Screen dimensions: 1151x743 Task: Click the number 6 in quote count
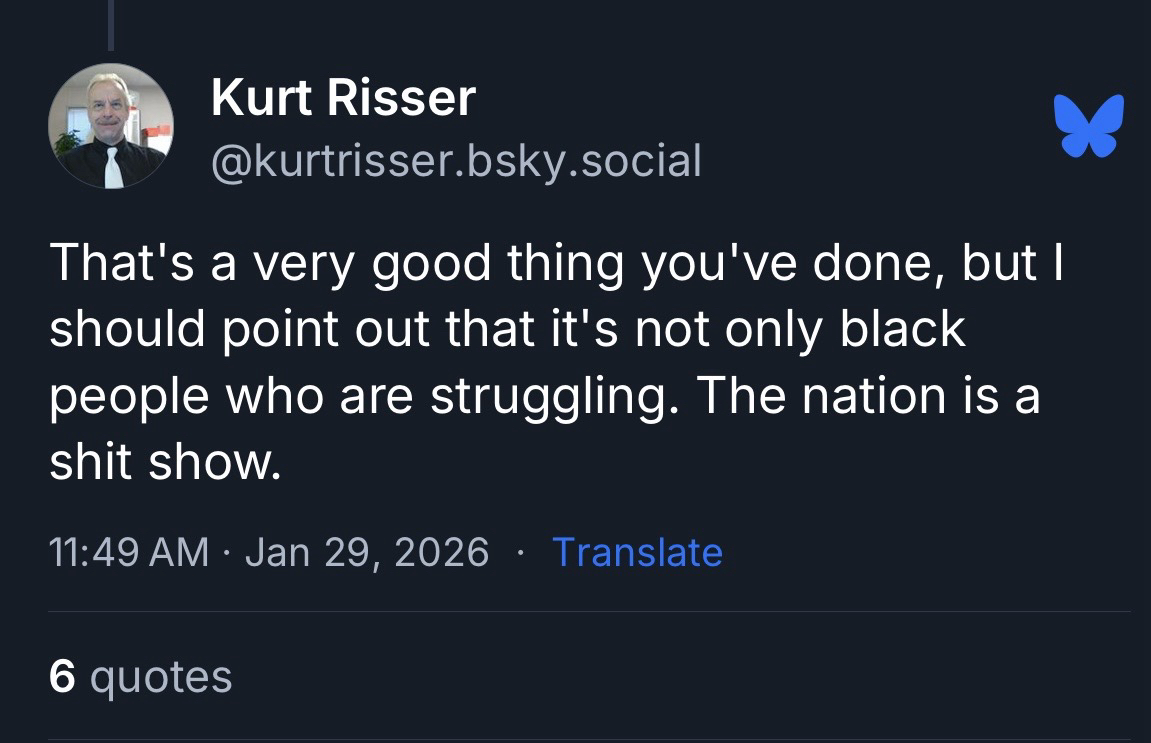[x=62, y=677]
